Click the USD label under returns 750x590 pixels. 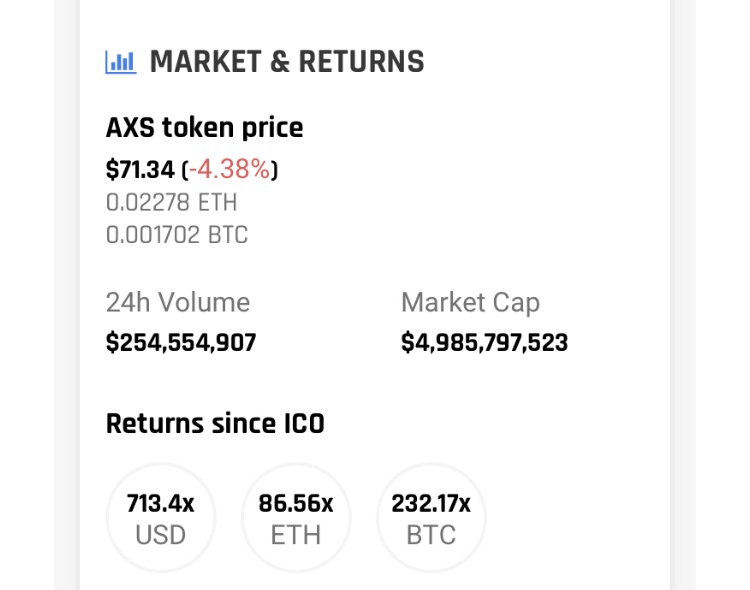[161, 534]
